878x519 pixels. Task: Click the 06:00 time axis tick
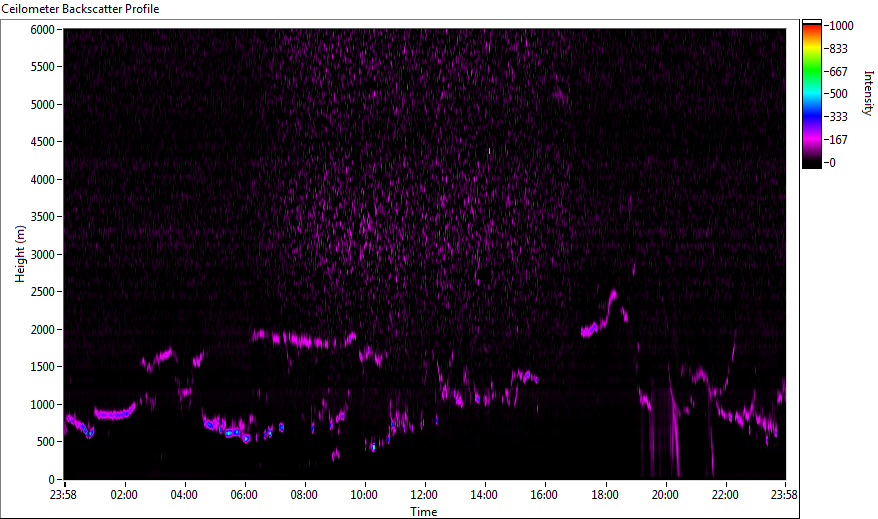244,495
